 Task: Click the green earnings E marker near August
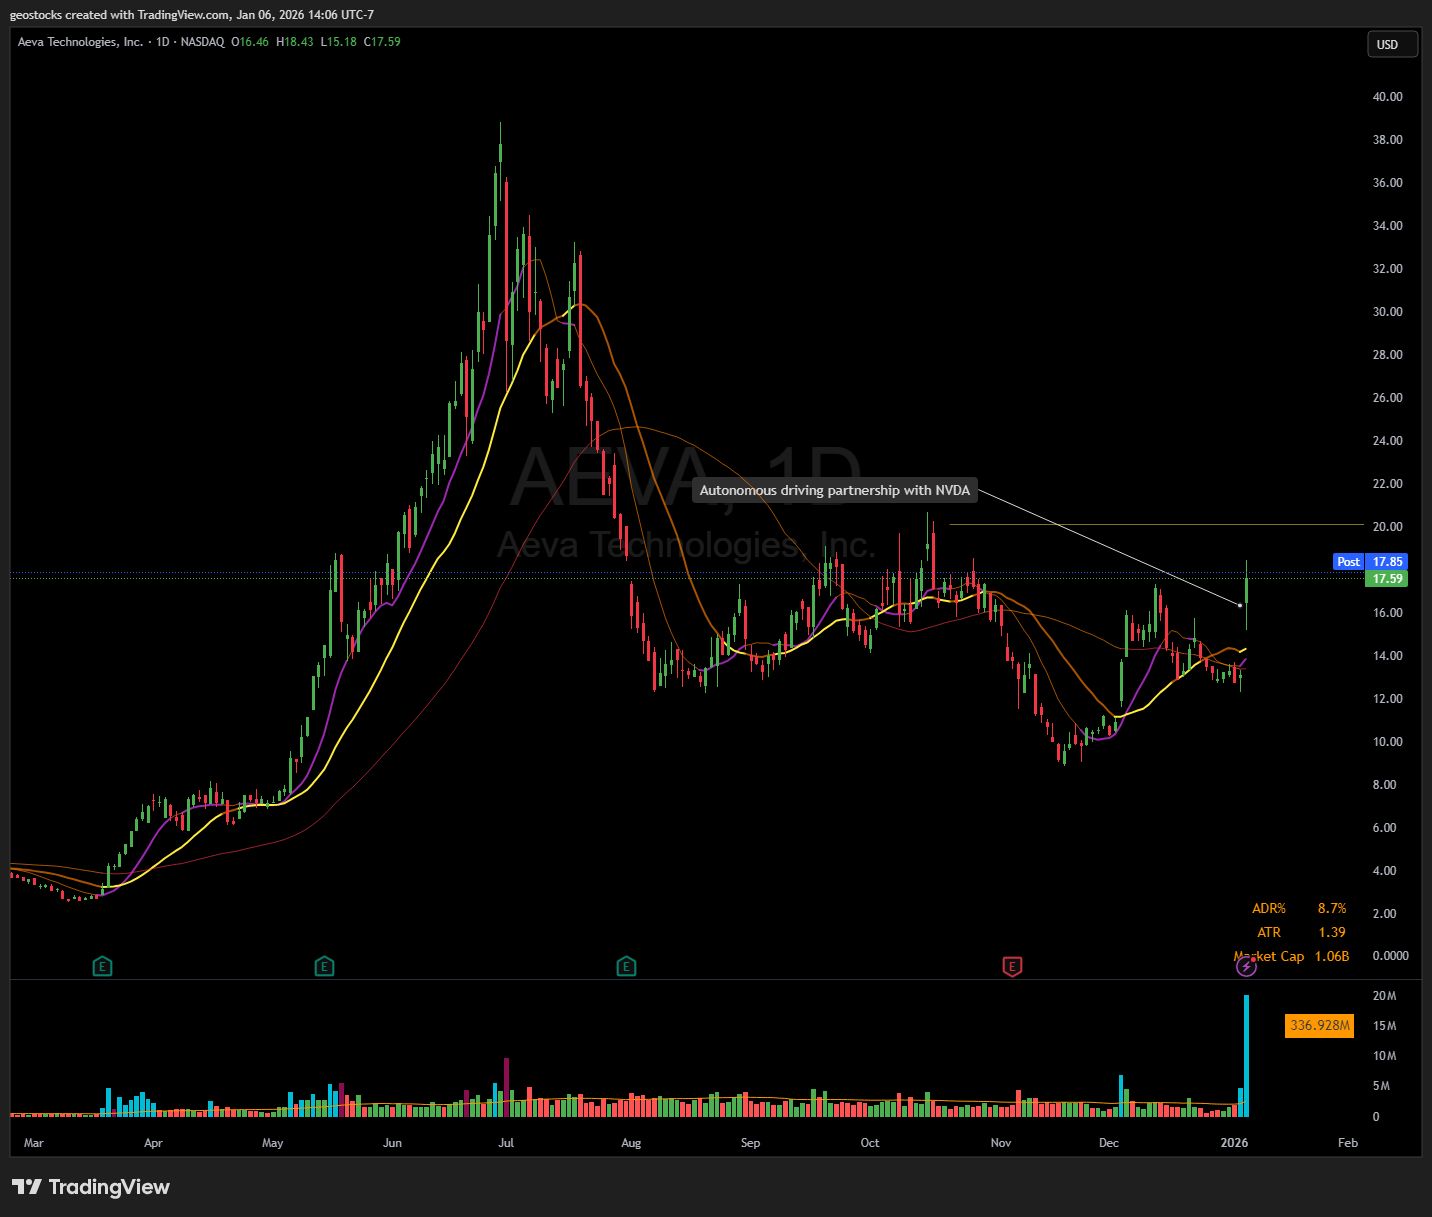pyautogui.click(x=626, y=966)
